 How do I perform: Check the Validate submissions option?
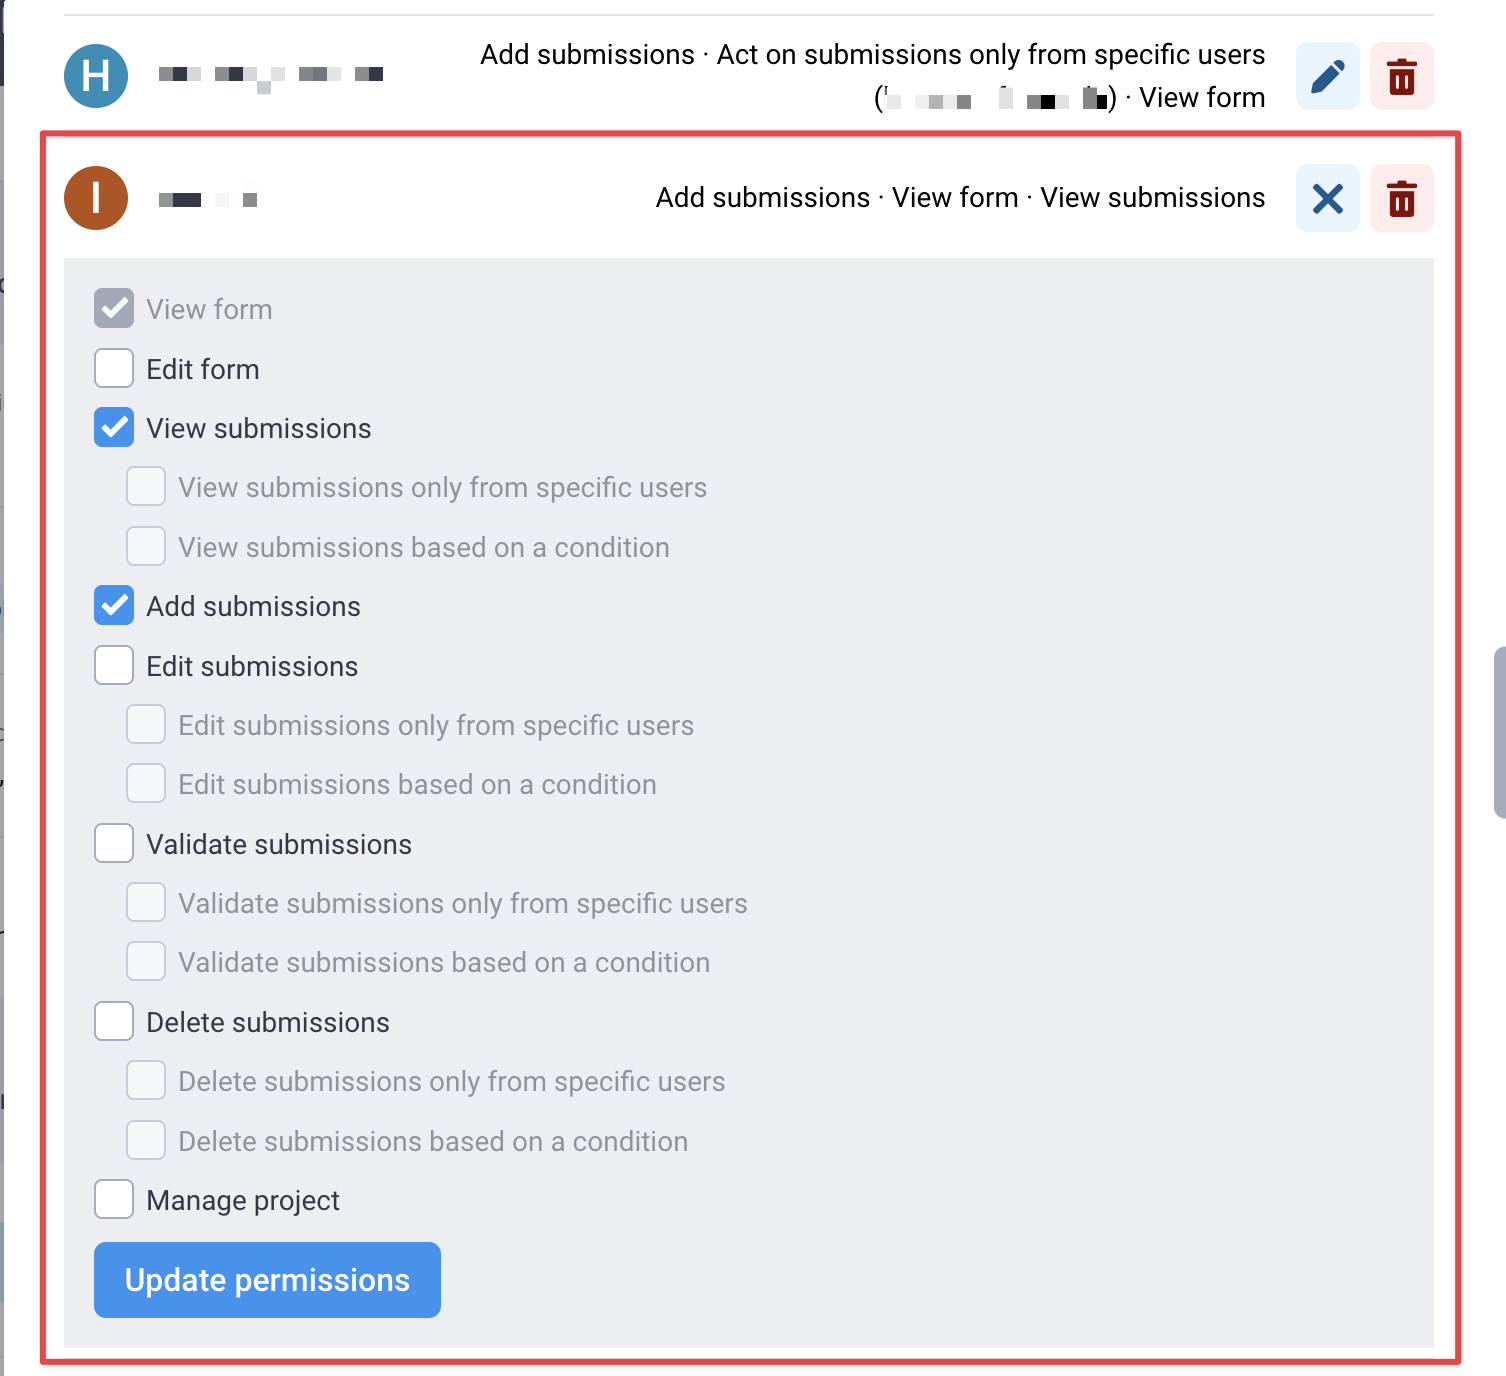[114, 843]
